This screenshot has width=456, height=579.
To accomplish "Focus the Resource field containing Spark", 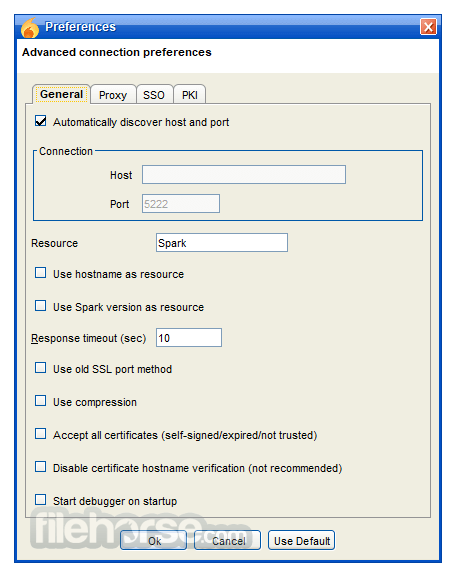I will [x=222, y=243].
